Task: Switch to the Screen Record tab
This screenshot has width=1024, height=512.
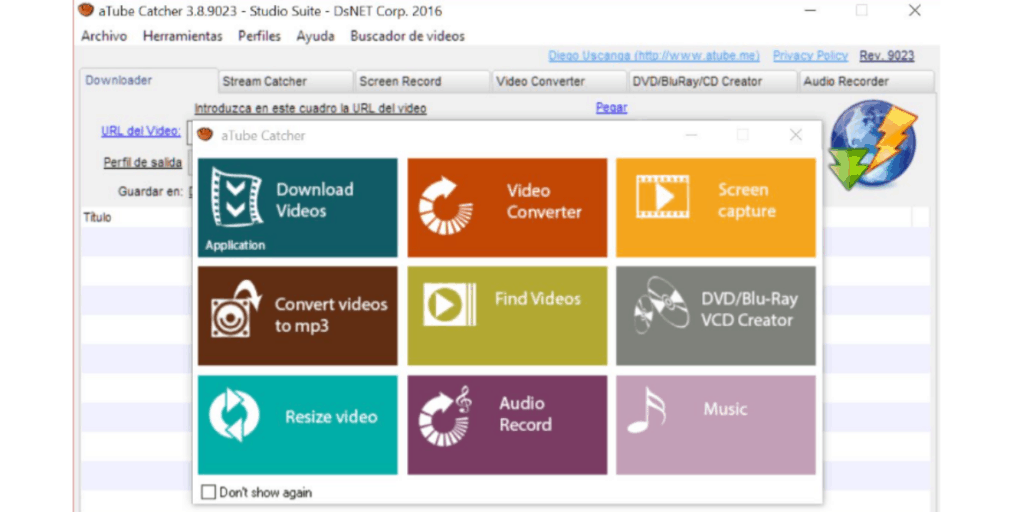Action: (x=423, y=82)
